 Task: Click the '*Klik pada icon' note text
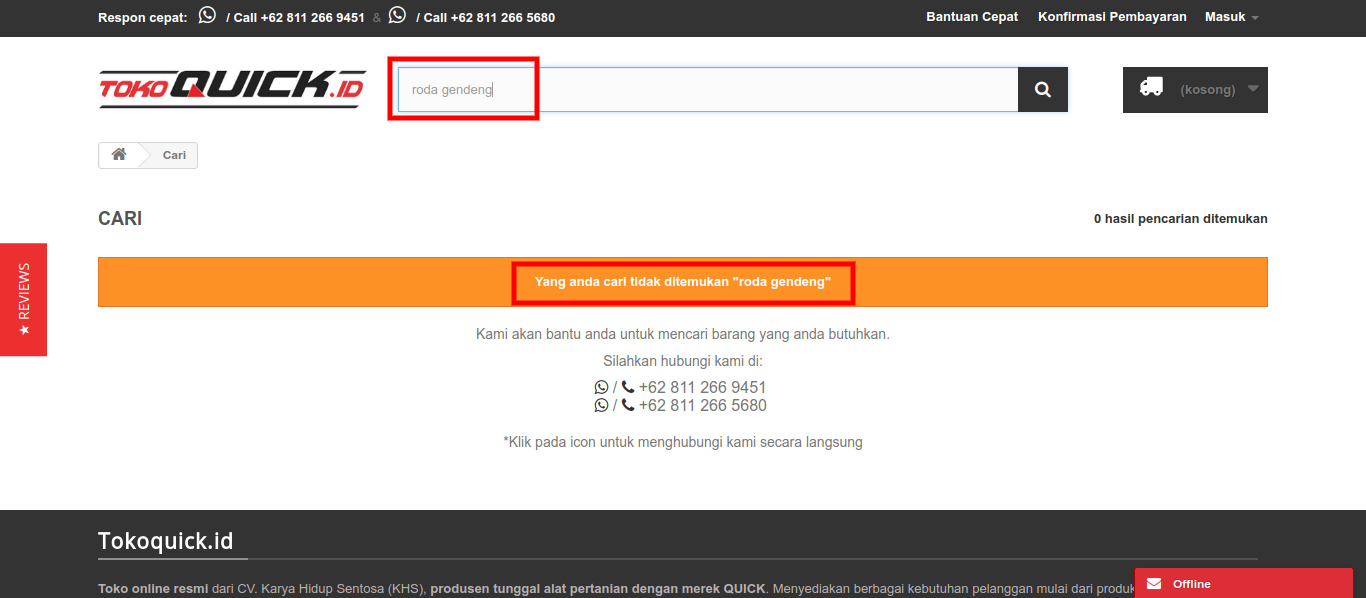[x=683, y=441]
